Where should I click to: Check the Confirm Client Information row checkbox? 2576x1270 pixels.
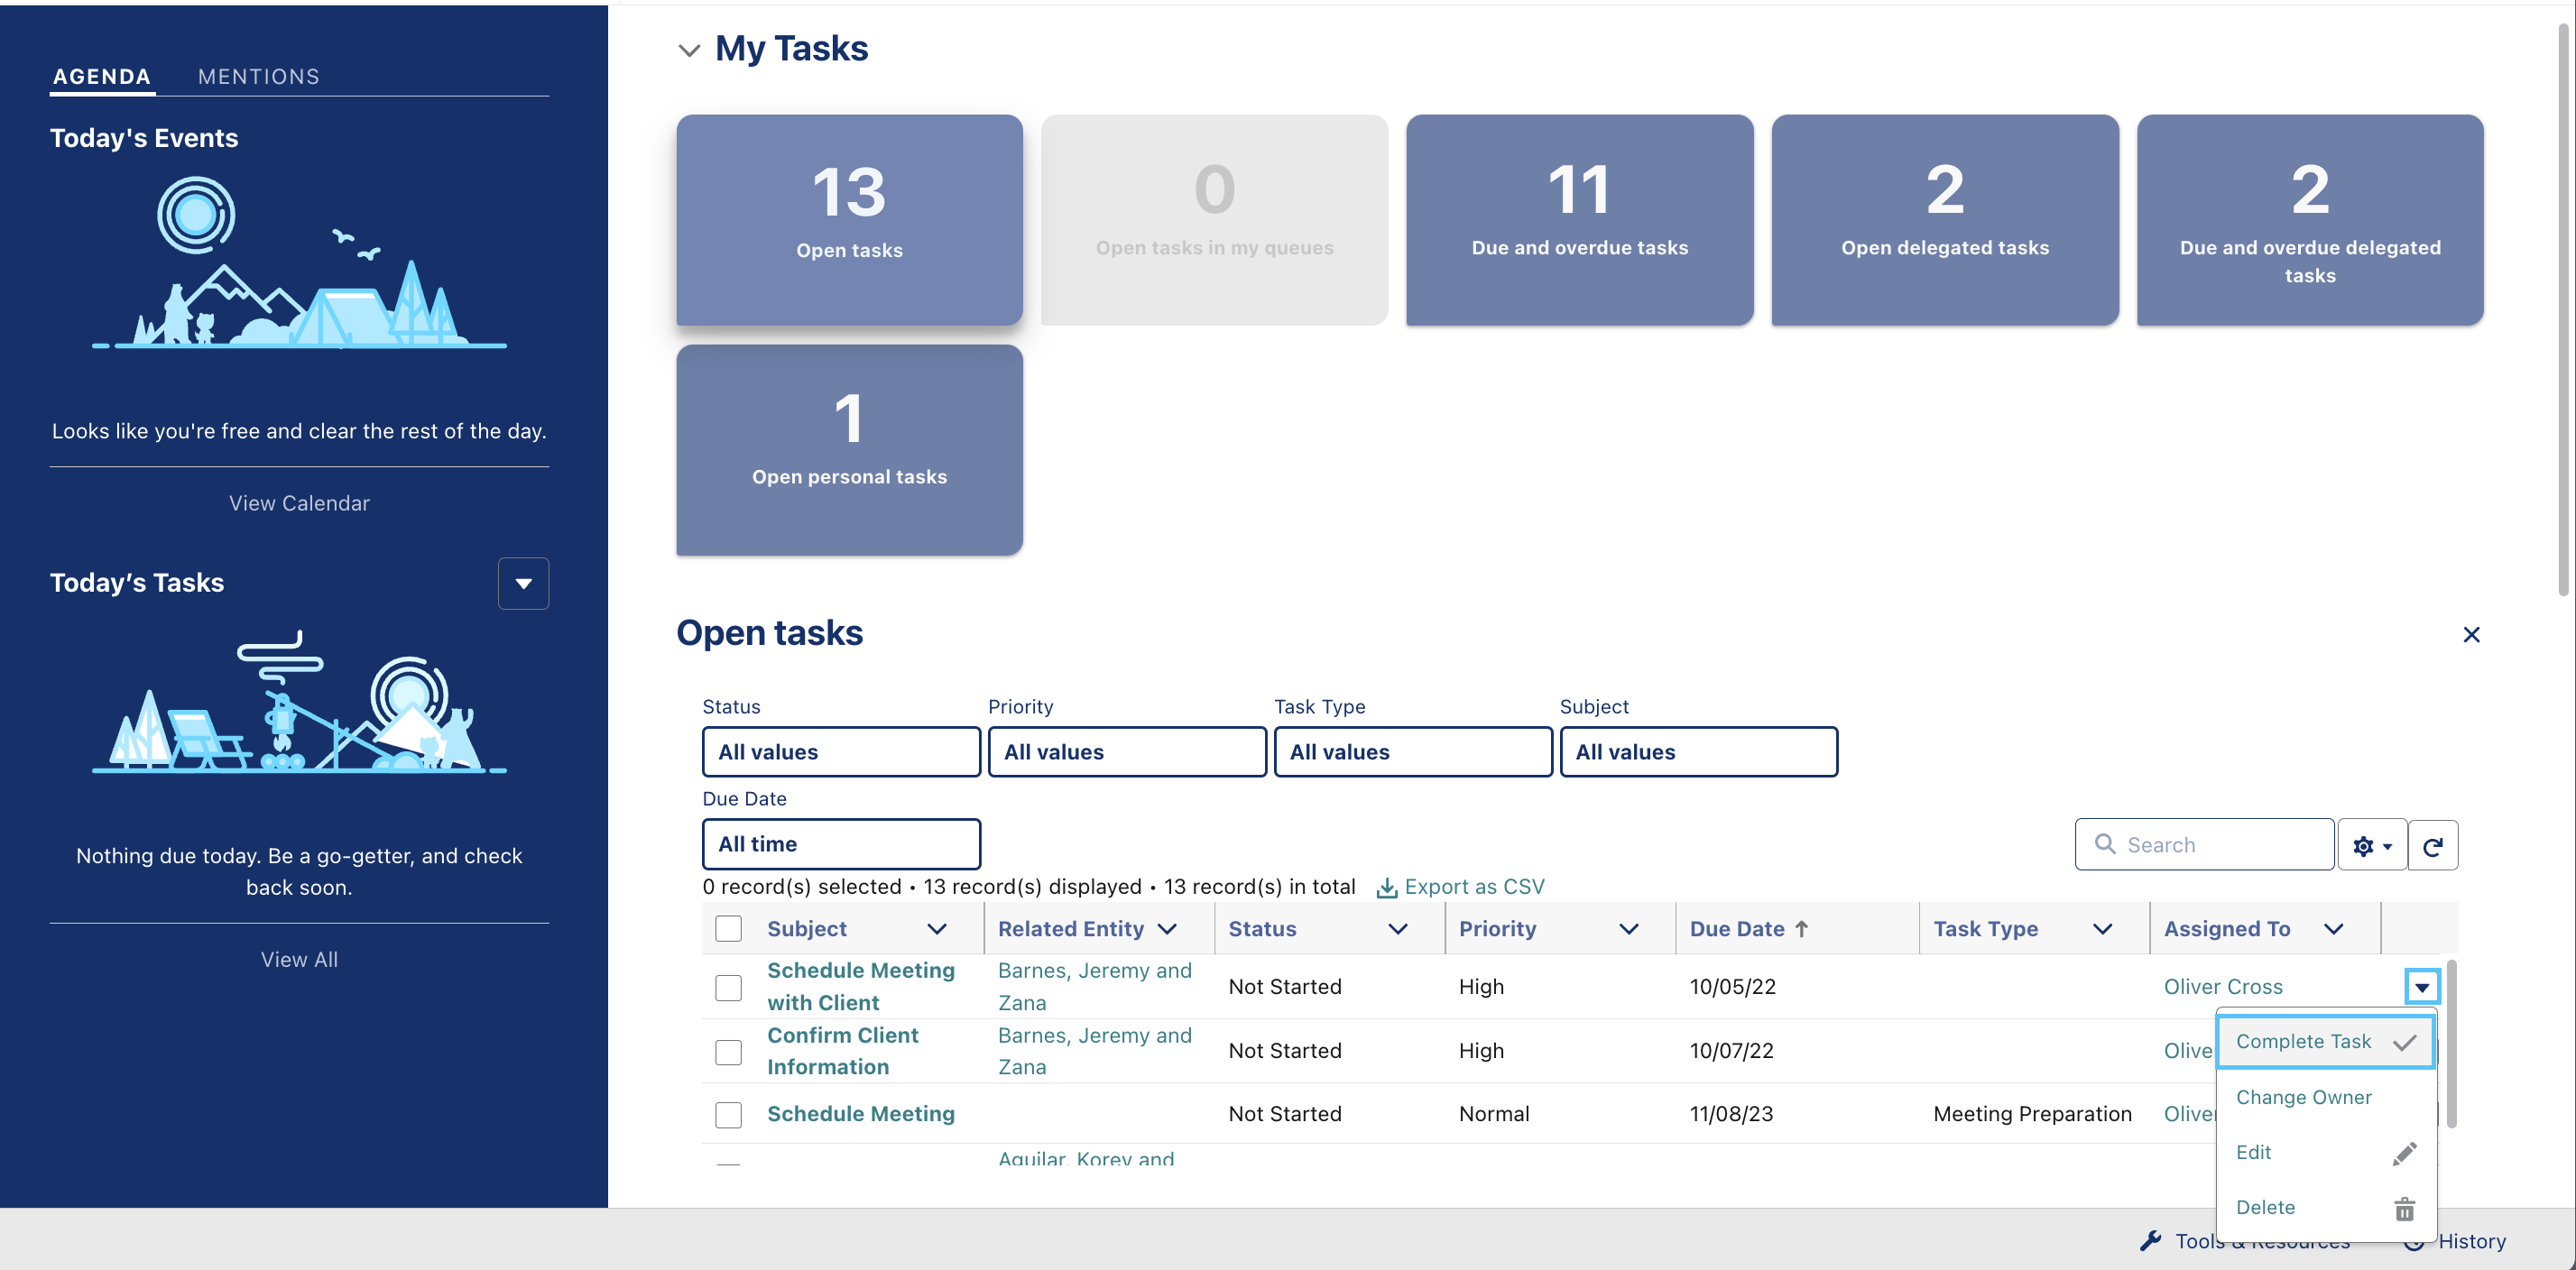[x=728, y=1051]
